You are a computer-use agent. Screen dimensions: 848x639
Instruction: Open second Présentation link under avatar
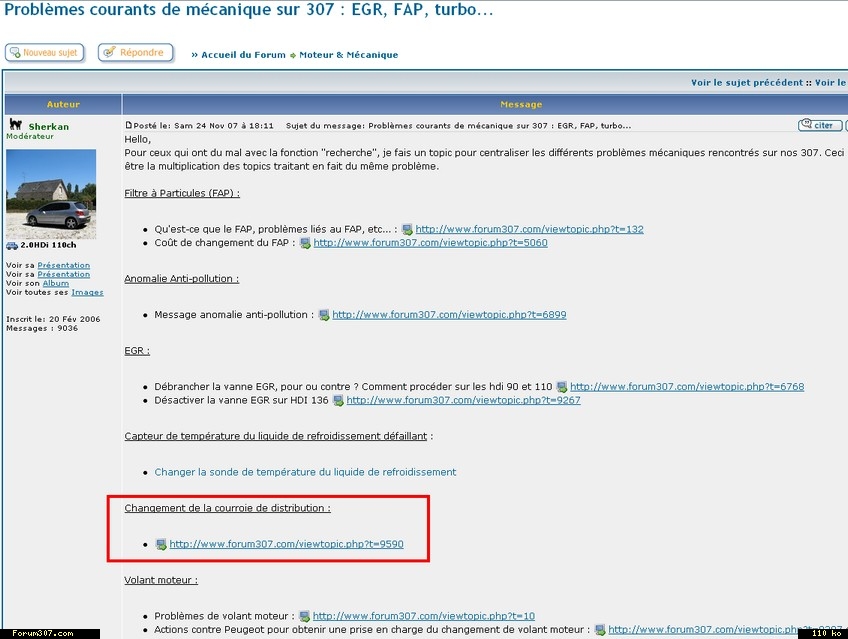[64, 274]
